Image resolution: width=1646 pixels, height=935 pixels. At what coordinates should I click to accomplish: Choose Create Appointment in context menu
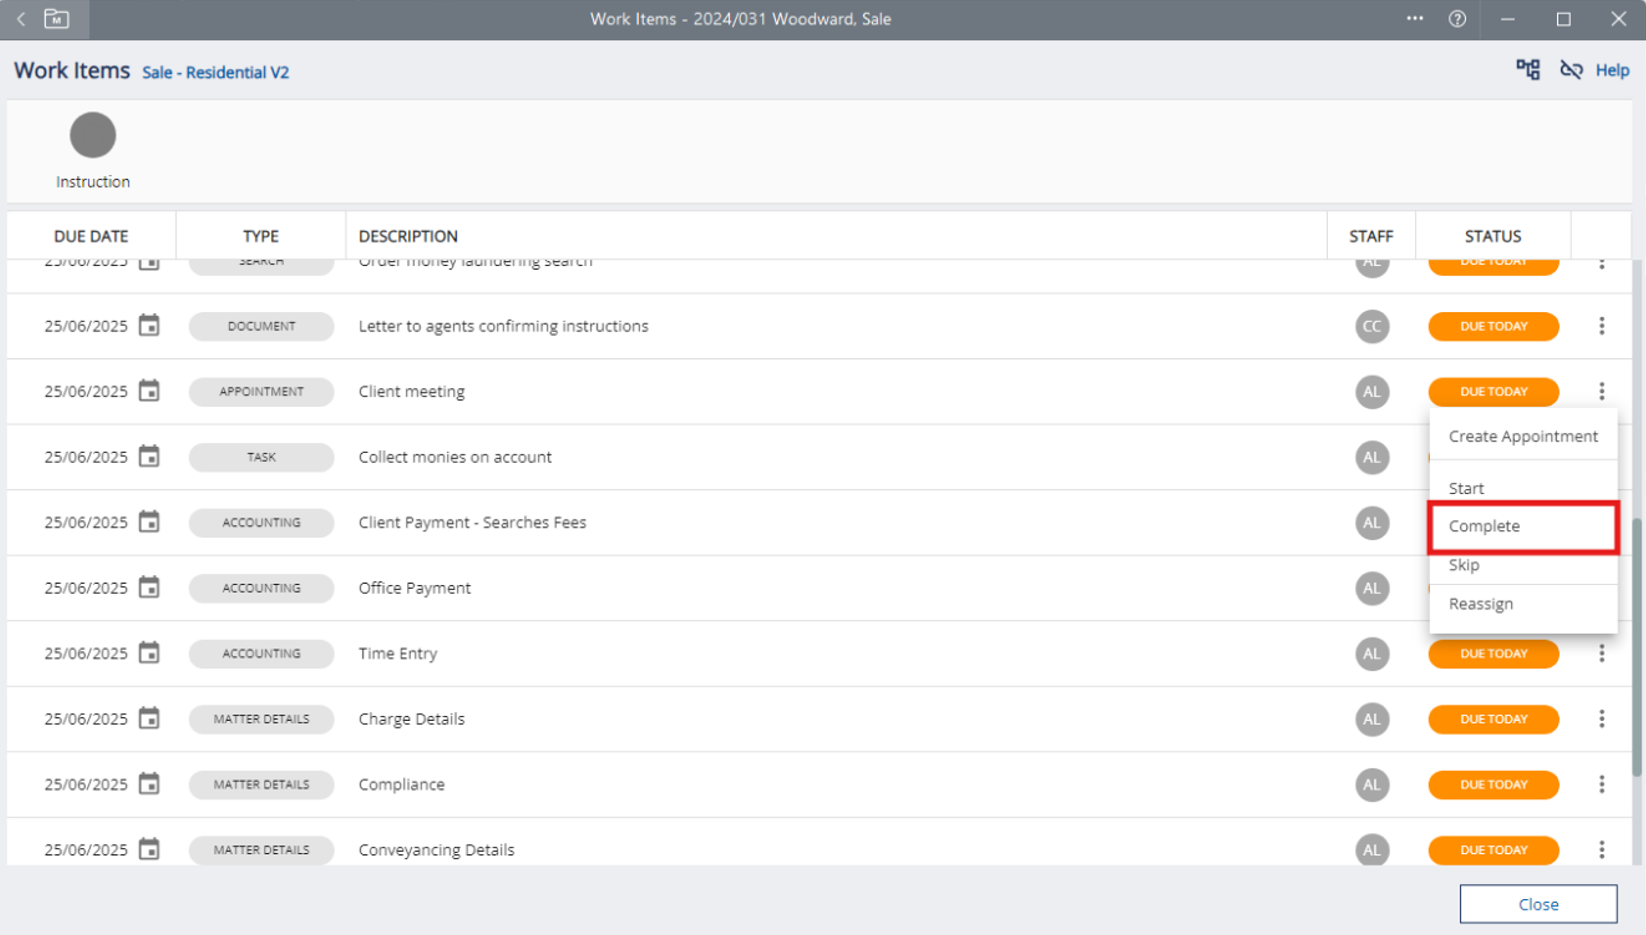1522,436
